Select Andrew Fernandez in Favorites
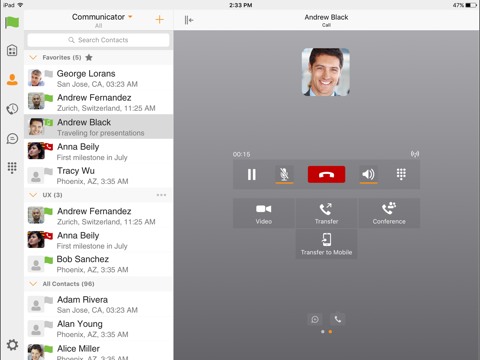The width and height of the screenshot is (480, 360). (x=98, y=102)
